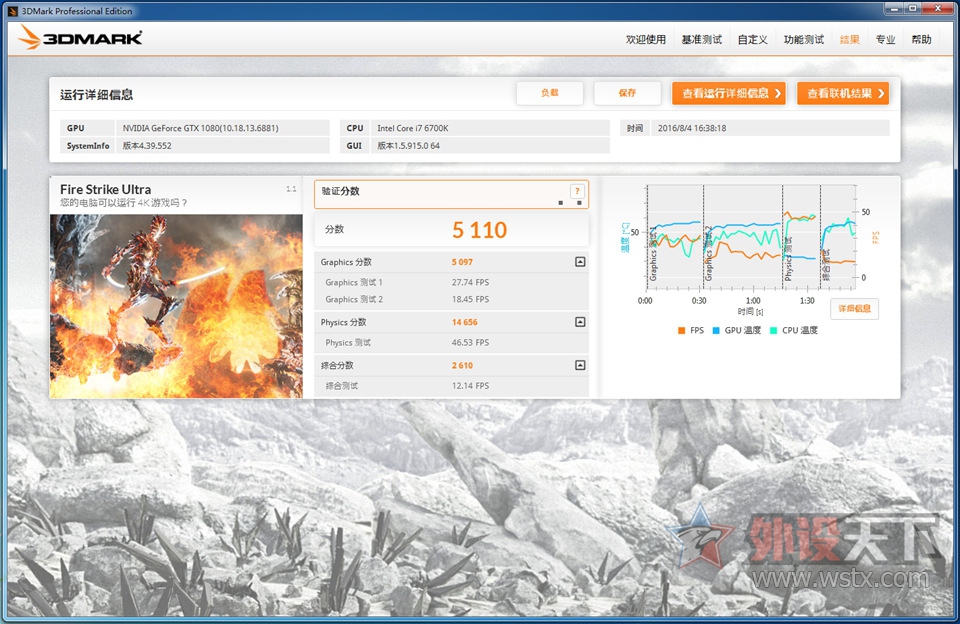Click GUI 版本1.5.915.0 64 value
The image size is (960, 624).
tap(408, 146)
